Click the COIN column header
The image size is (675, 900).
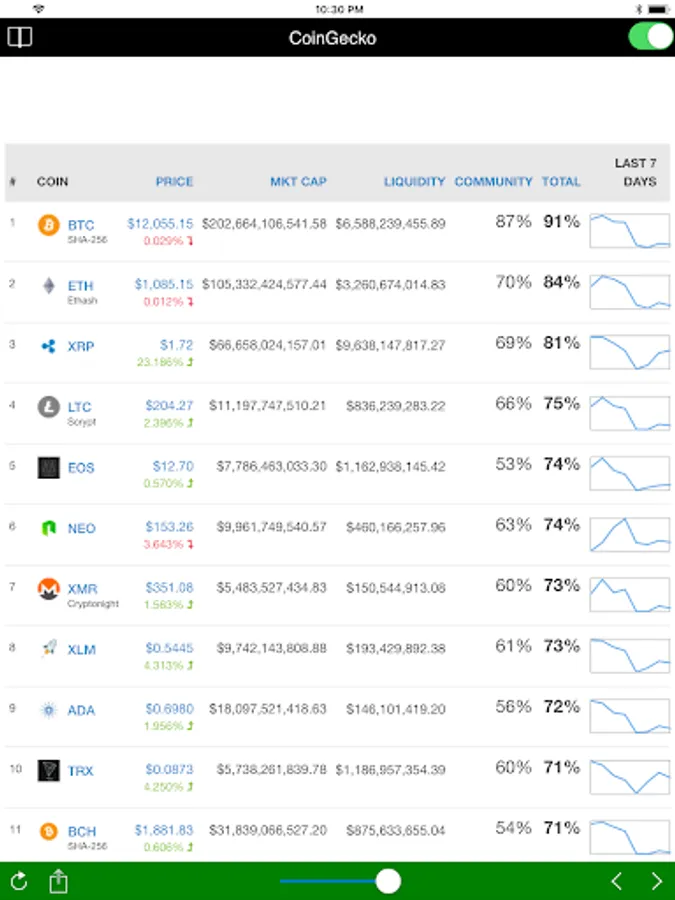pos(52,181)
